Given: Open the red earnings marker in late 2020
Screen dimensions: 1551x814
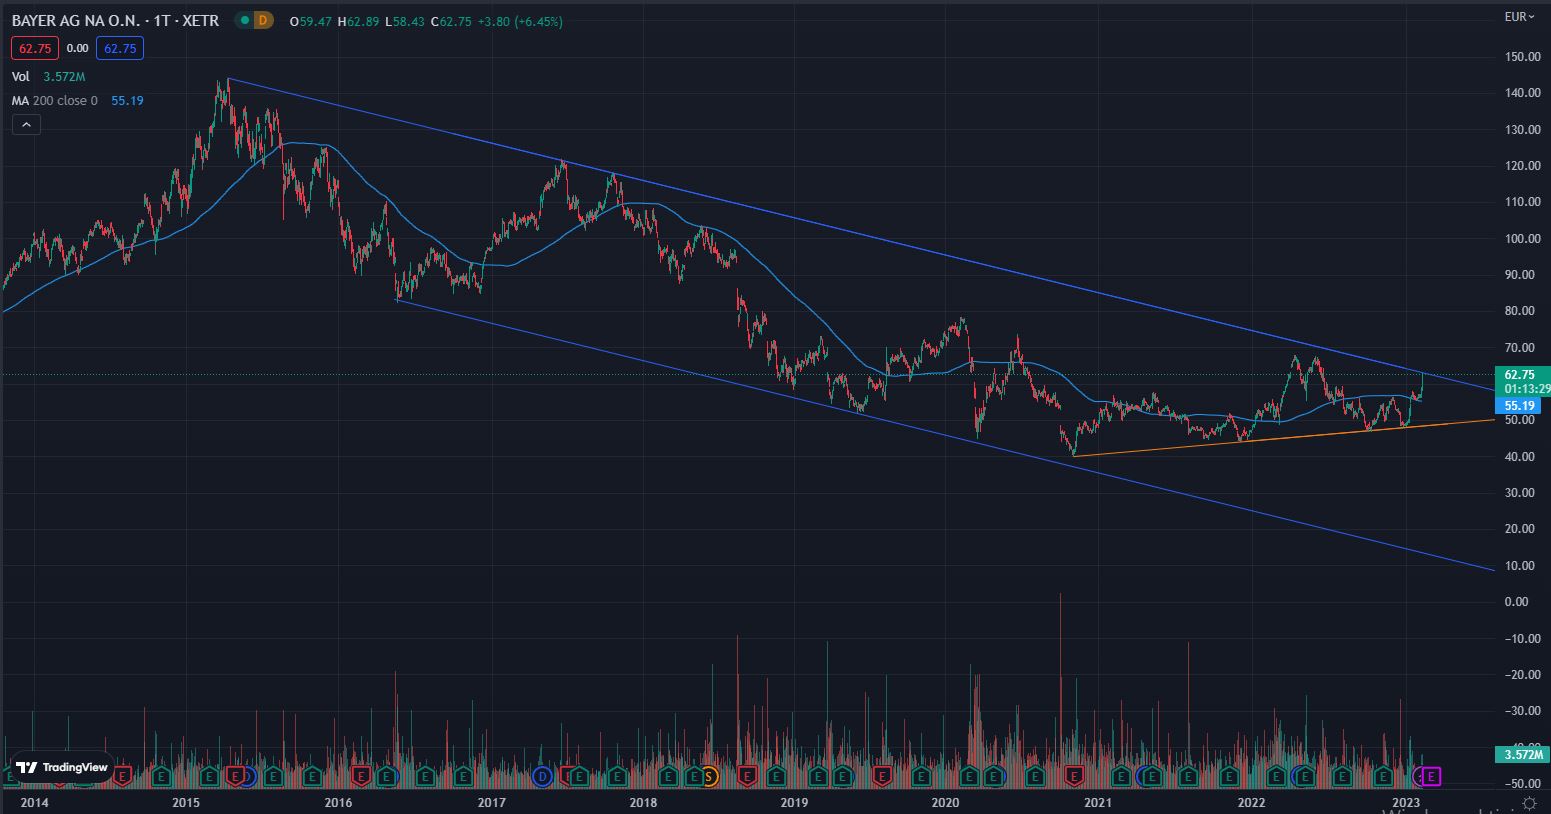Looking at the screenshot, I should tap(1074, 775).
